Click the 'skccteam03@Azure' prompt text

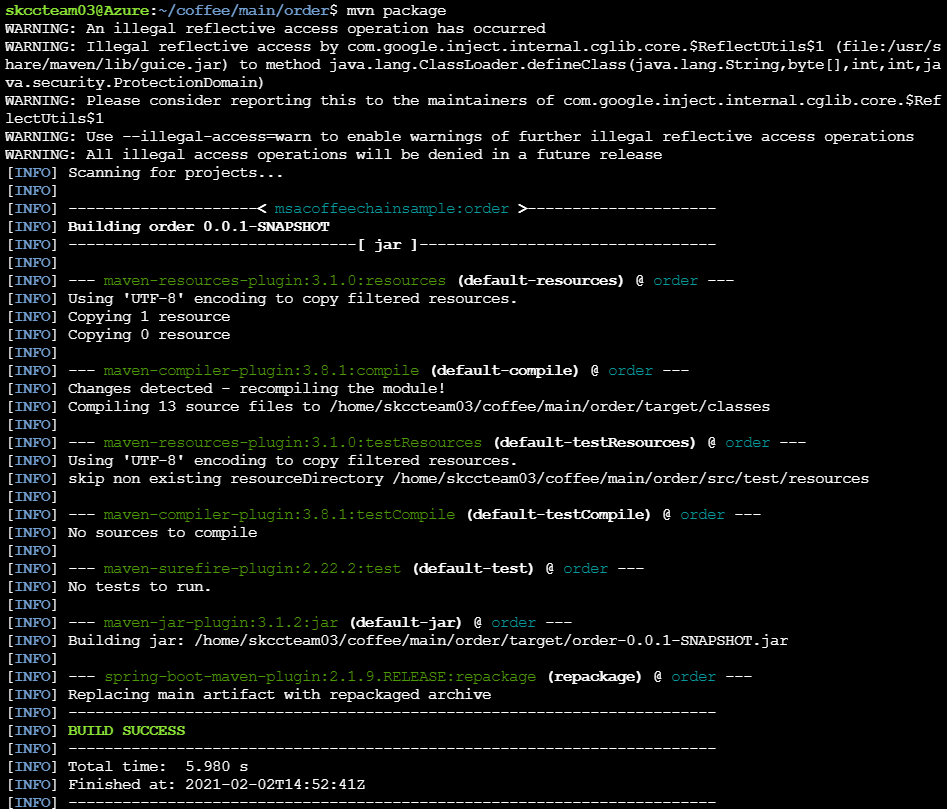(78, 11)
